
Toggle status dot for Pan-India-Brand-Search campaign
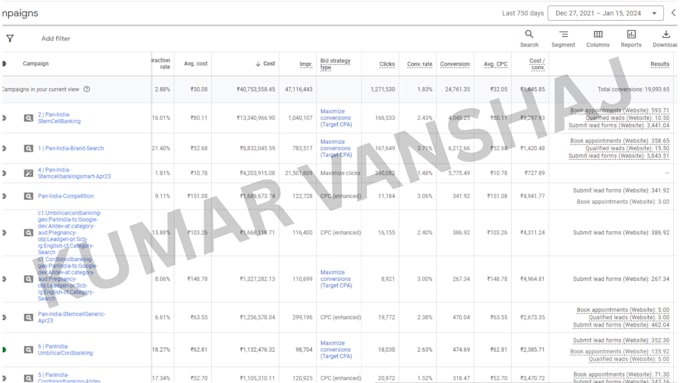[x=4, y=148]
